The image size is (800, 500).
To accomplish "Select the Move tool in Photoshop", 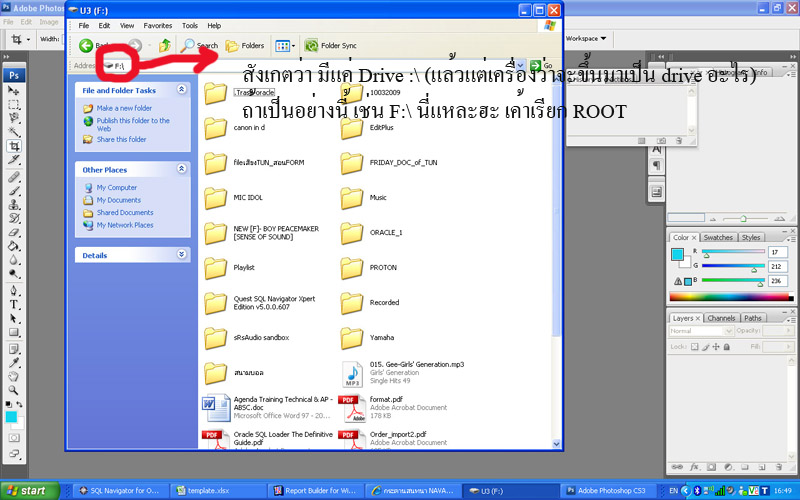I will point(14,90).
